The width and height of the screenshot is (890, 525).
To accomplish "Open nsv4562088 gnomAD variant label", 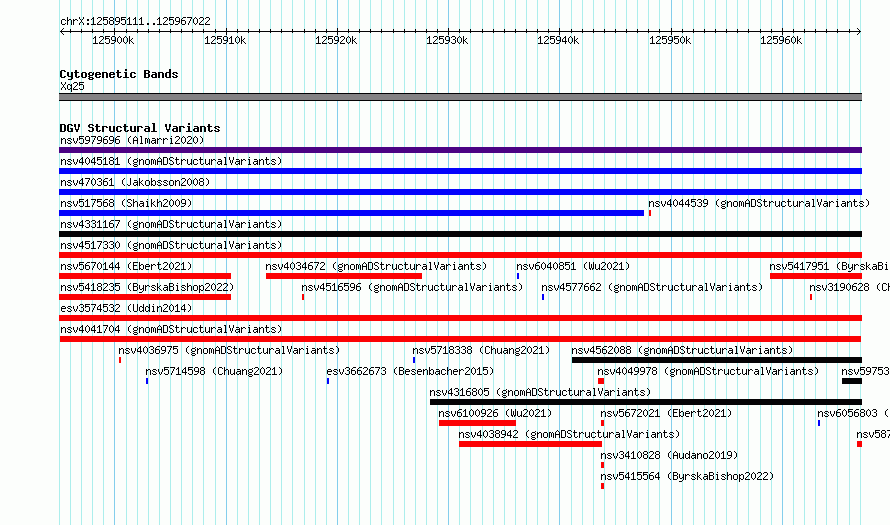I will (682, 350).
